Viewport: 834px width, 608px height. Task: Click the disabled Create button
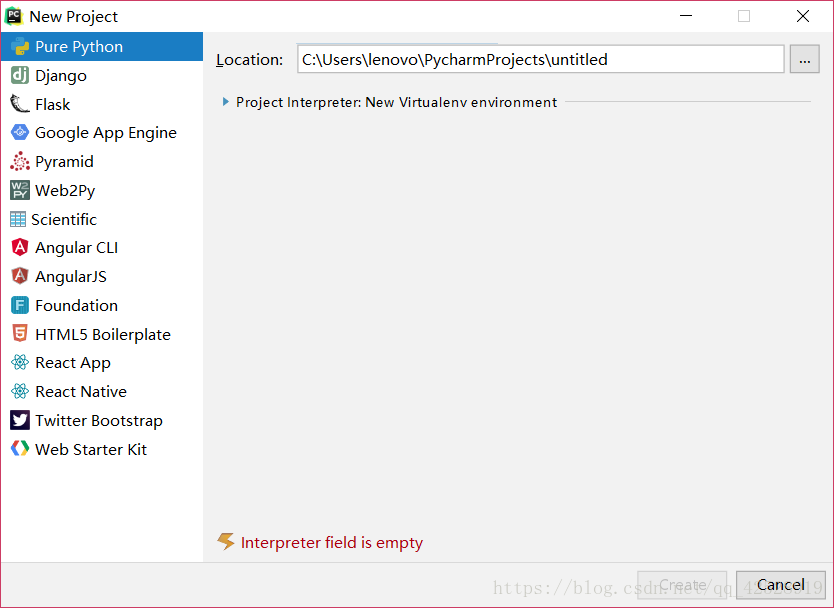click(x=682, y=585)
